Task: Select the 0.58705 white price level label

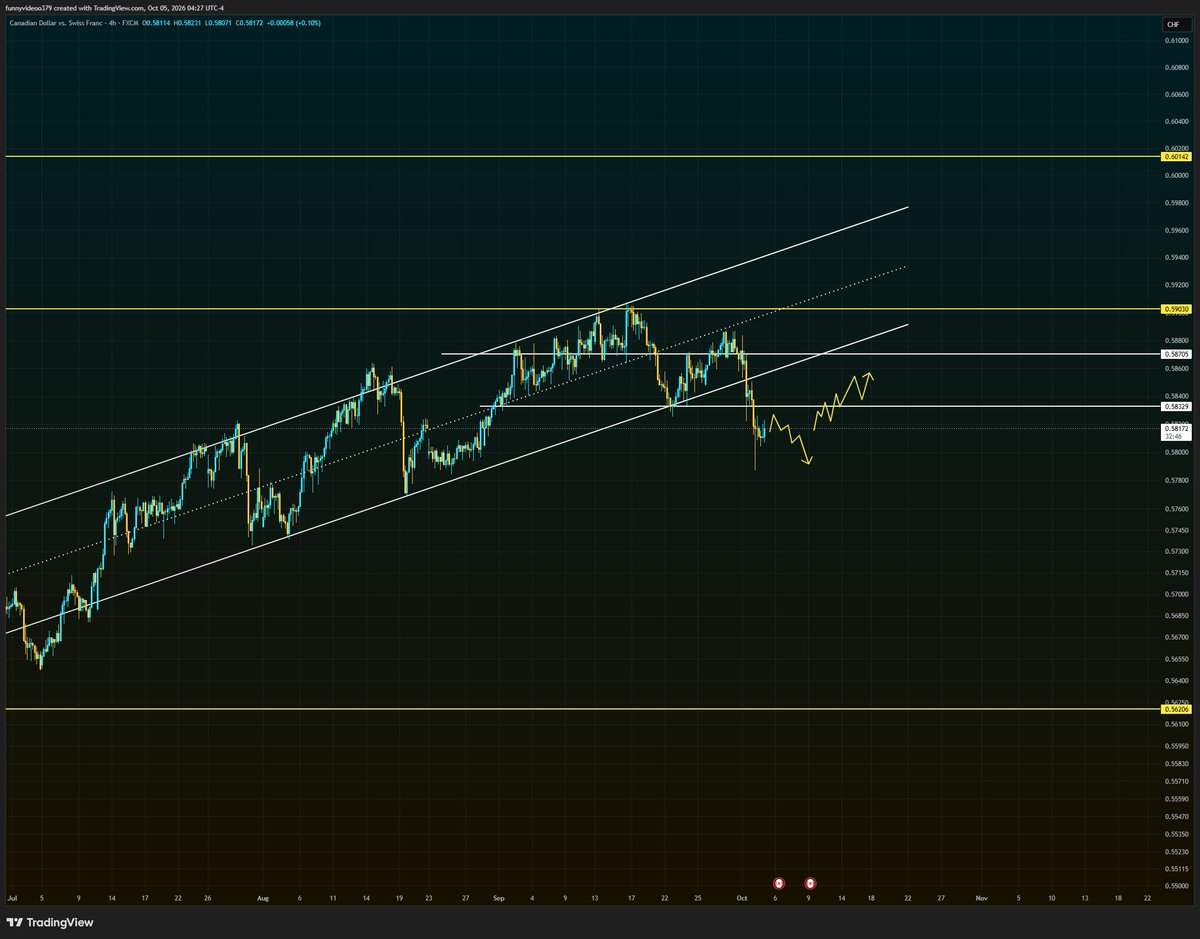Action: [1176, 354]
